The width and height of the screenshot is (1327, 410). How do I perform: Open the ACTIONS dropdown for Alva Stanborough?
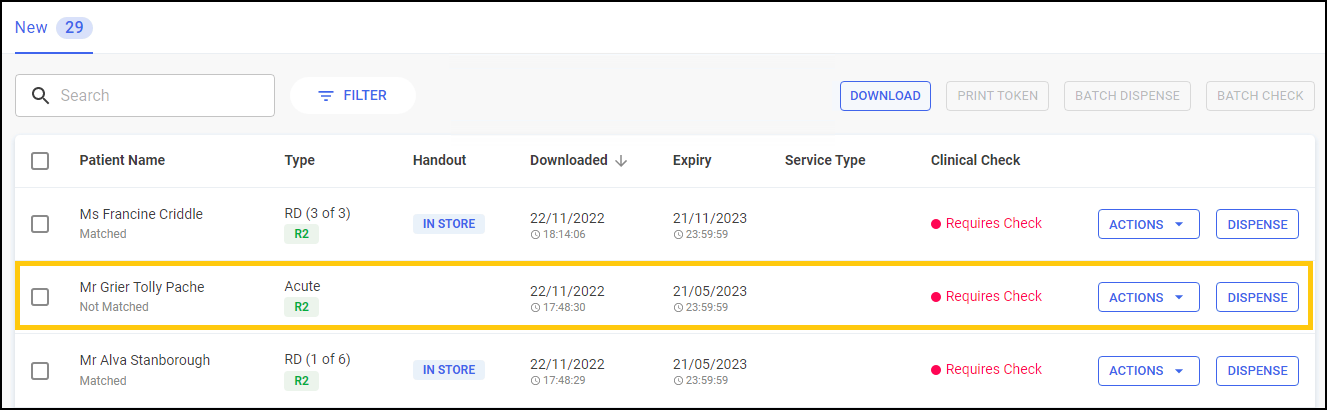1148,370
